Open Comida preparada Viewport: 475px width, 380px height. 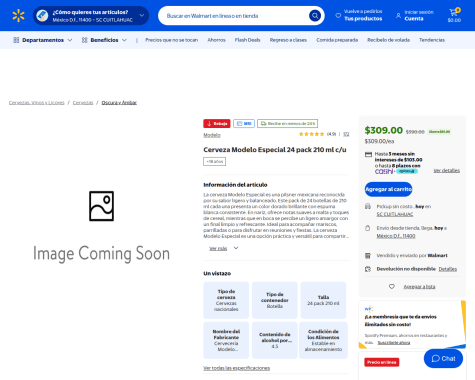point(337,40)
